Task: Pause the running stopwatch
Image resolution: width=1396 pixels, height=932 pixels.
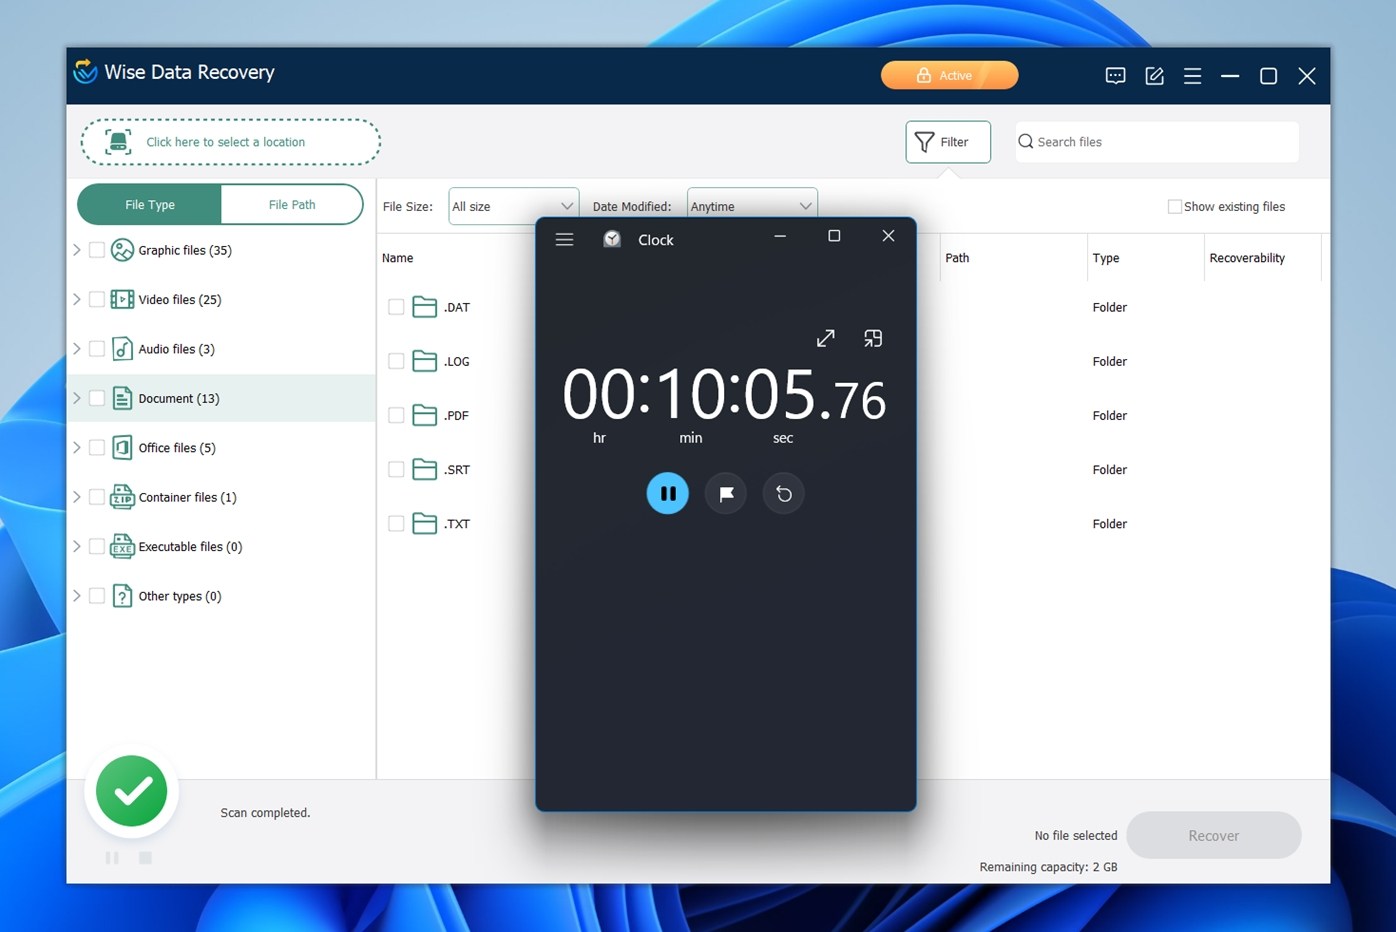Action: [668, 493]
